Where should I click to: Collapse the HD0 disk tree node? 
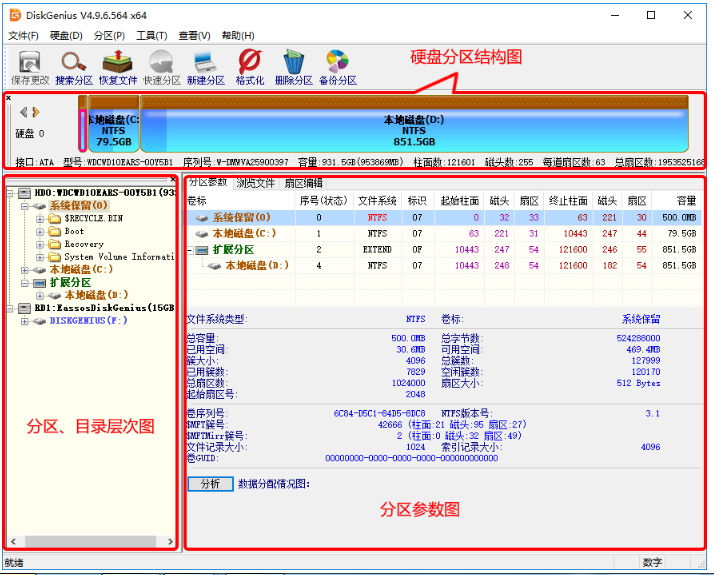point(10,193)
